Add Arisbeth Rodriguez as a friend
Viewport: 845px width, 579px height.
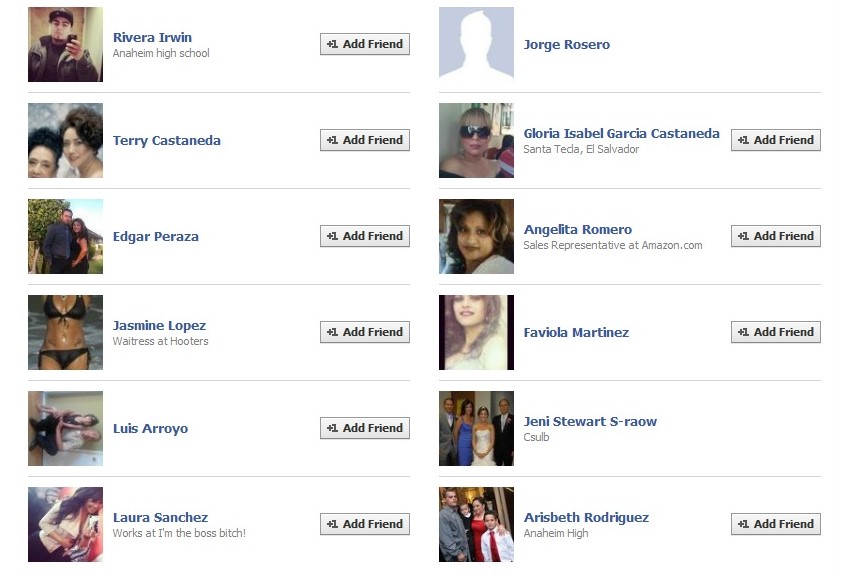[x=776, y=524]
